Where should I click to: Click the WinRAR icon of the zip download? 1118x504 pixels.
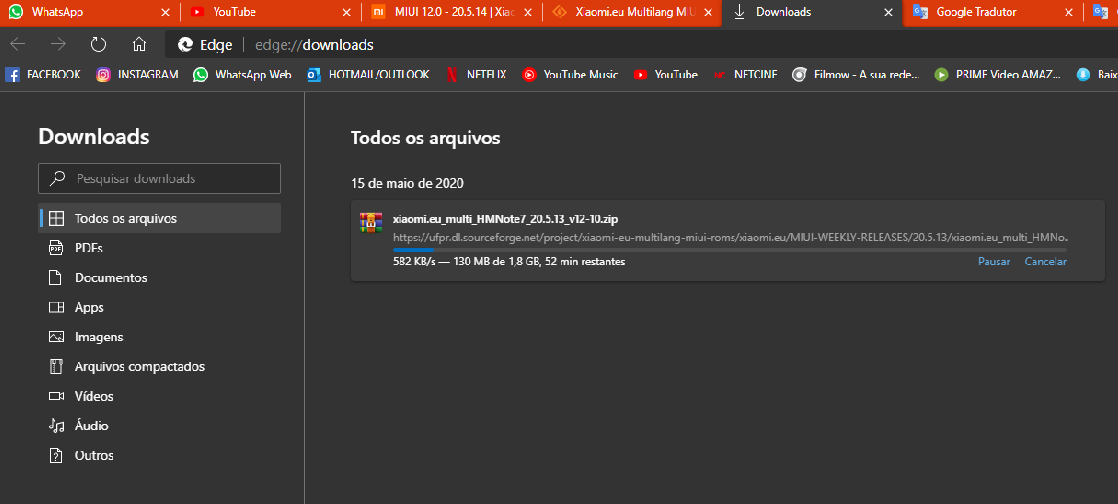[371, 222]
